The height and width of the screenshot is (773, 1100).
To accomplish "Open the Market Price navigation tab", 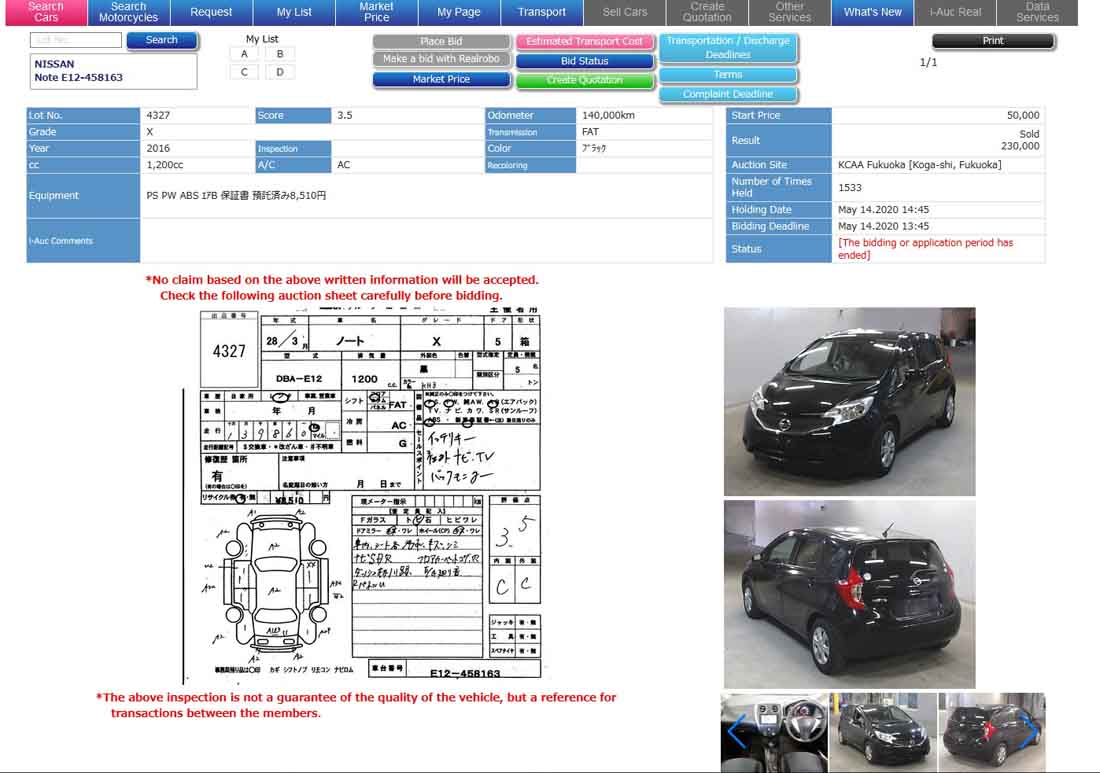I will [377, 12].
